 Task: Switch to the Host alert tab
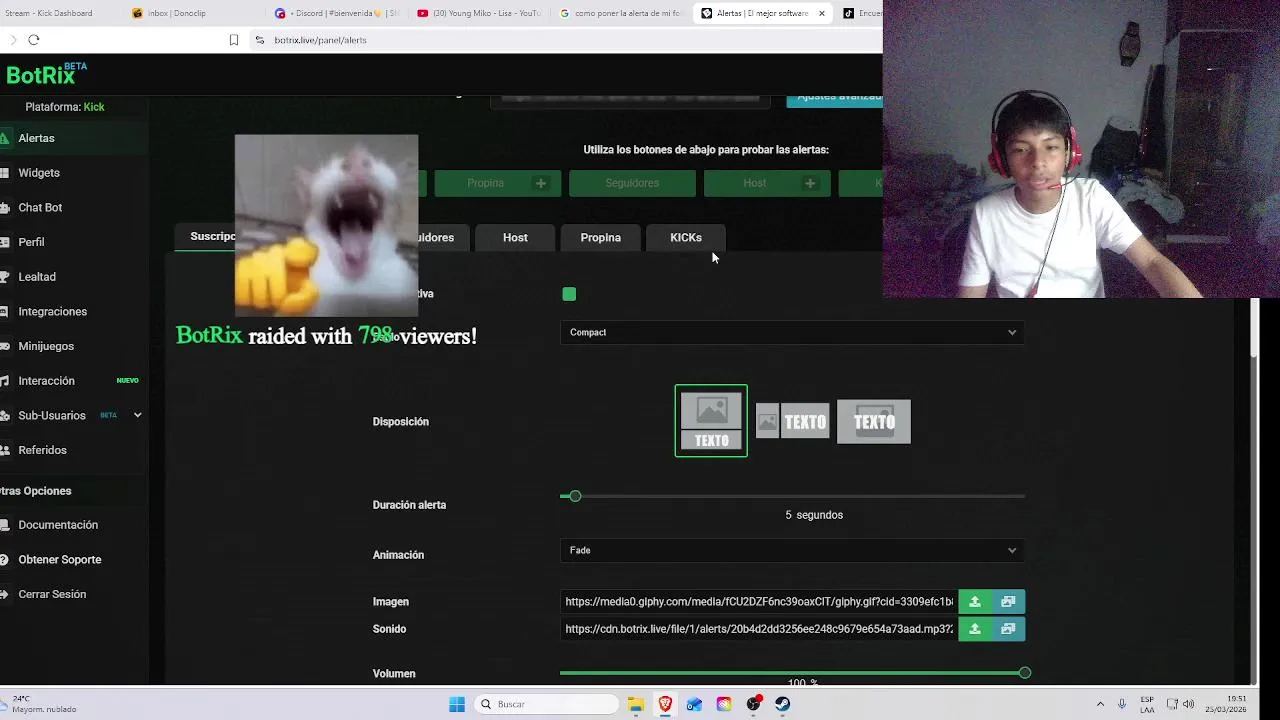coord(515,237)
